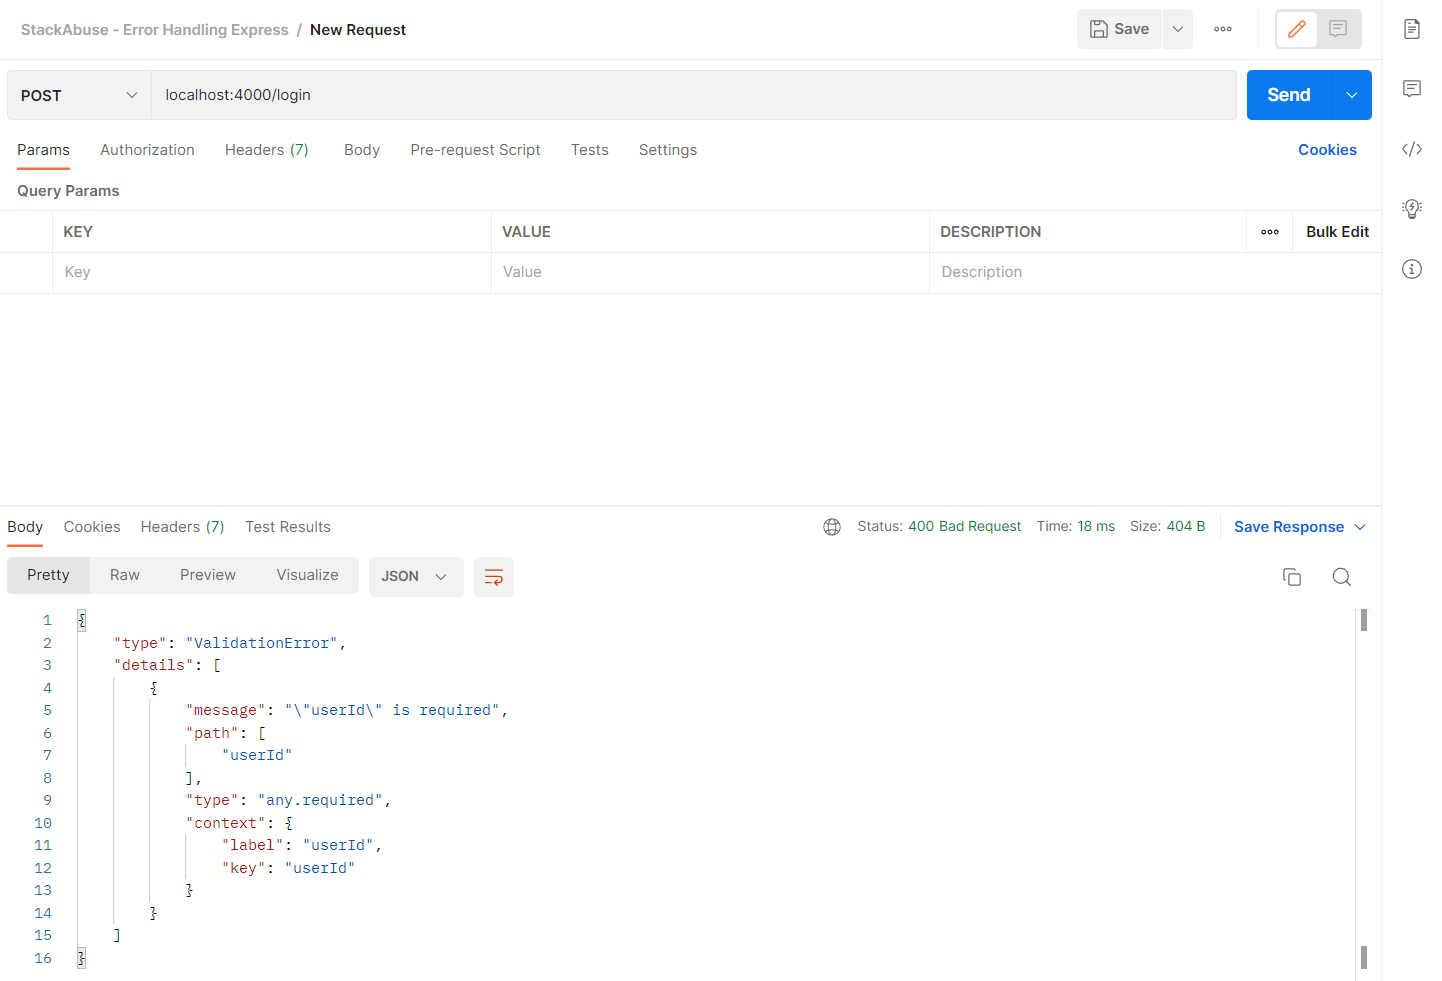This screenshot has width=1442, height=981.
Task: Search the response with magnifier icon
Action: (x=1342, y=577)
